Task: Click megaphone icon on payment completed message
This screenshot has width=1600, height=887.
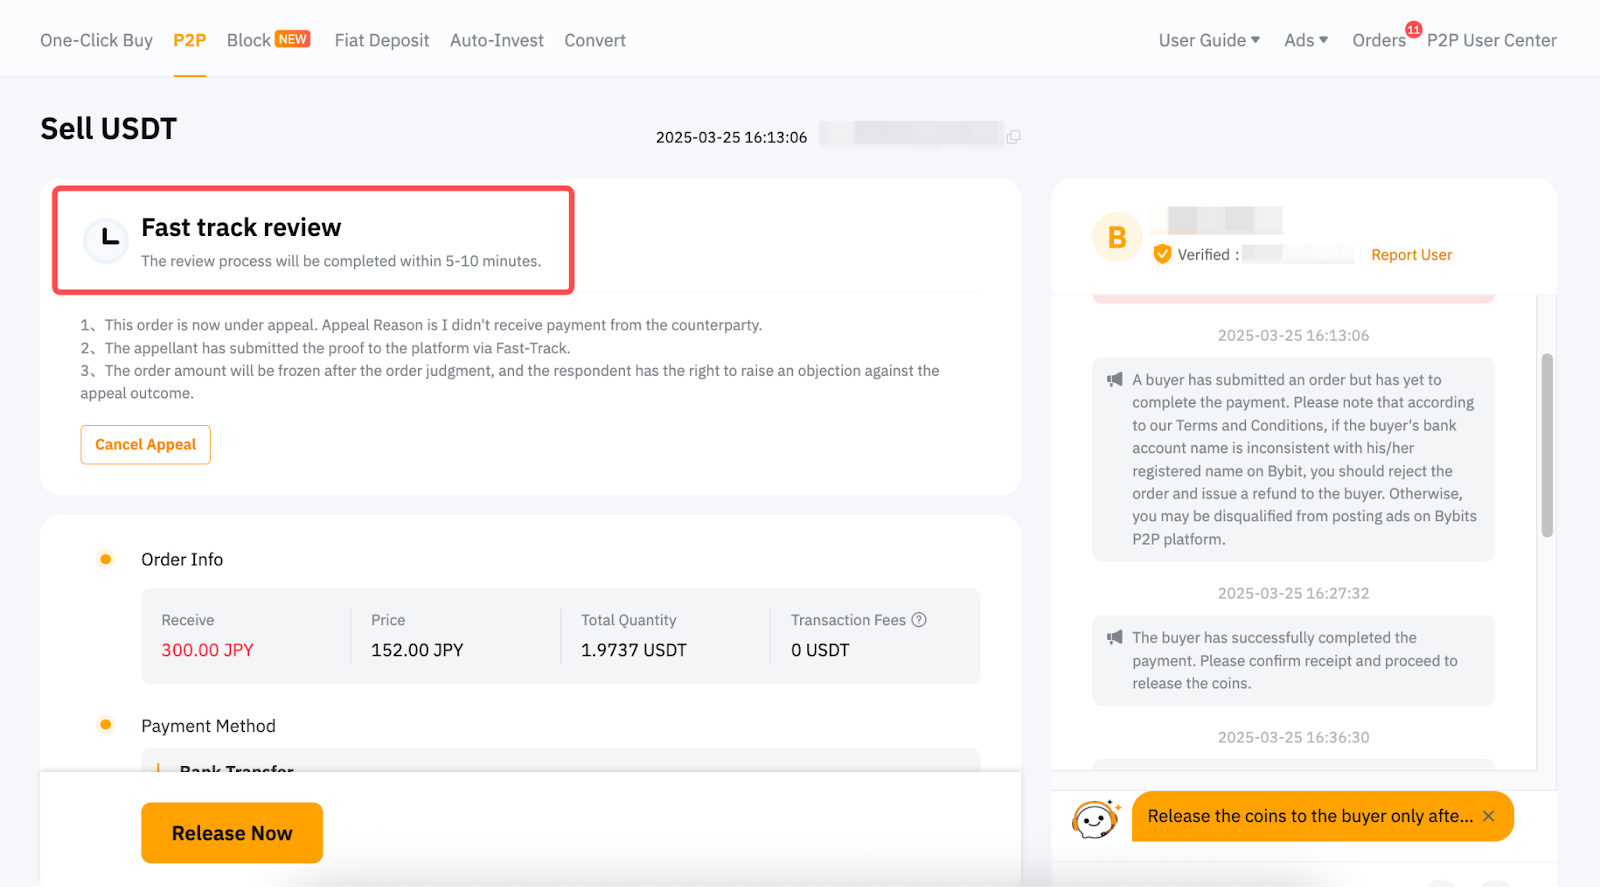Action: tap(1114, 638)
